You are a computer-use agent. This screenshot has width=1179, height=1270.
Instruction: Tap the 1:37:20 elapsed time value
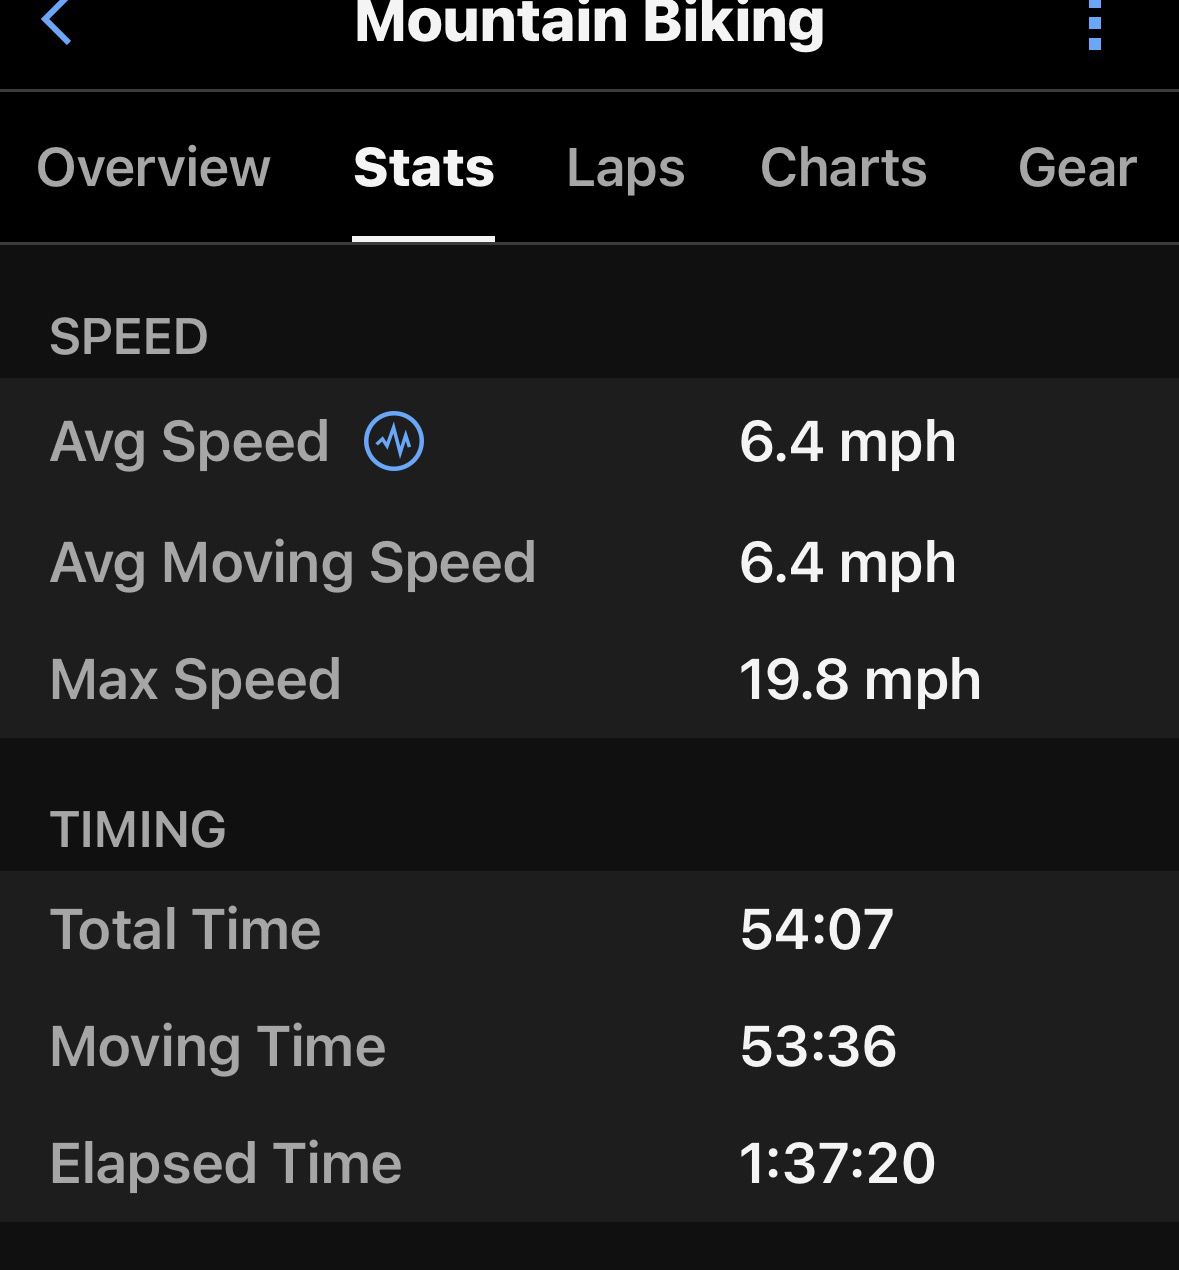tap(837, 1164)
